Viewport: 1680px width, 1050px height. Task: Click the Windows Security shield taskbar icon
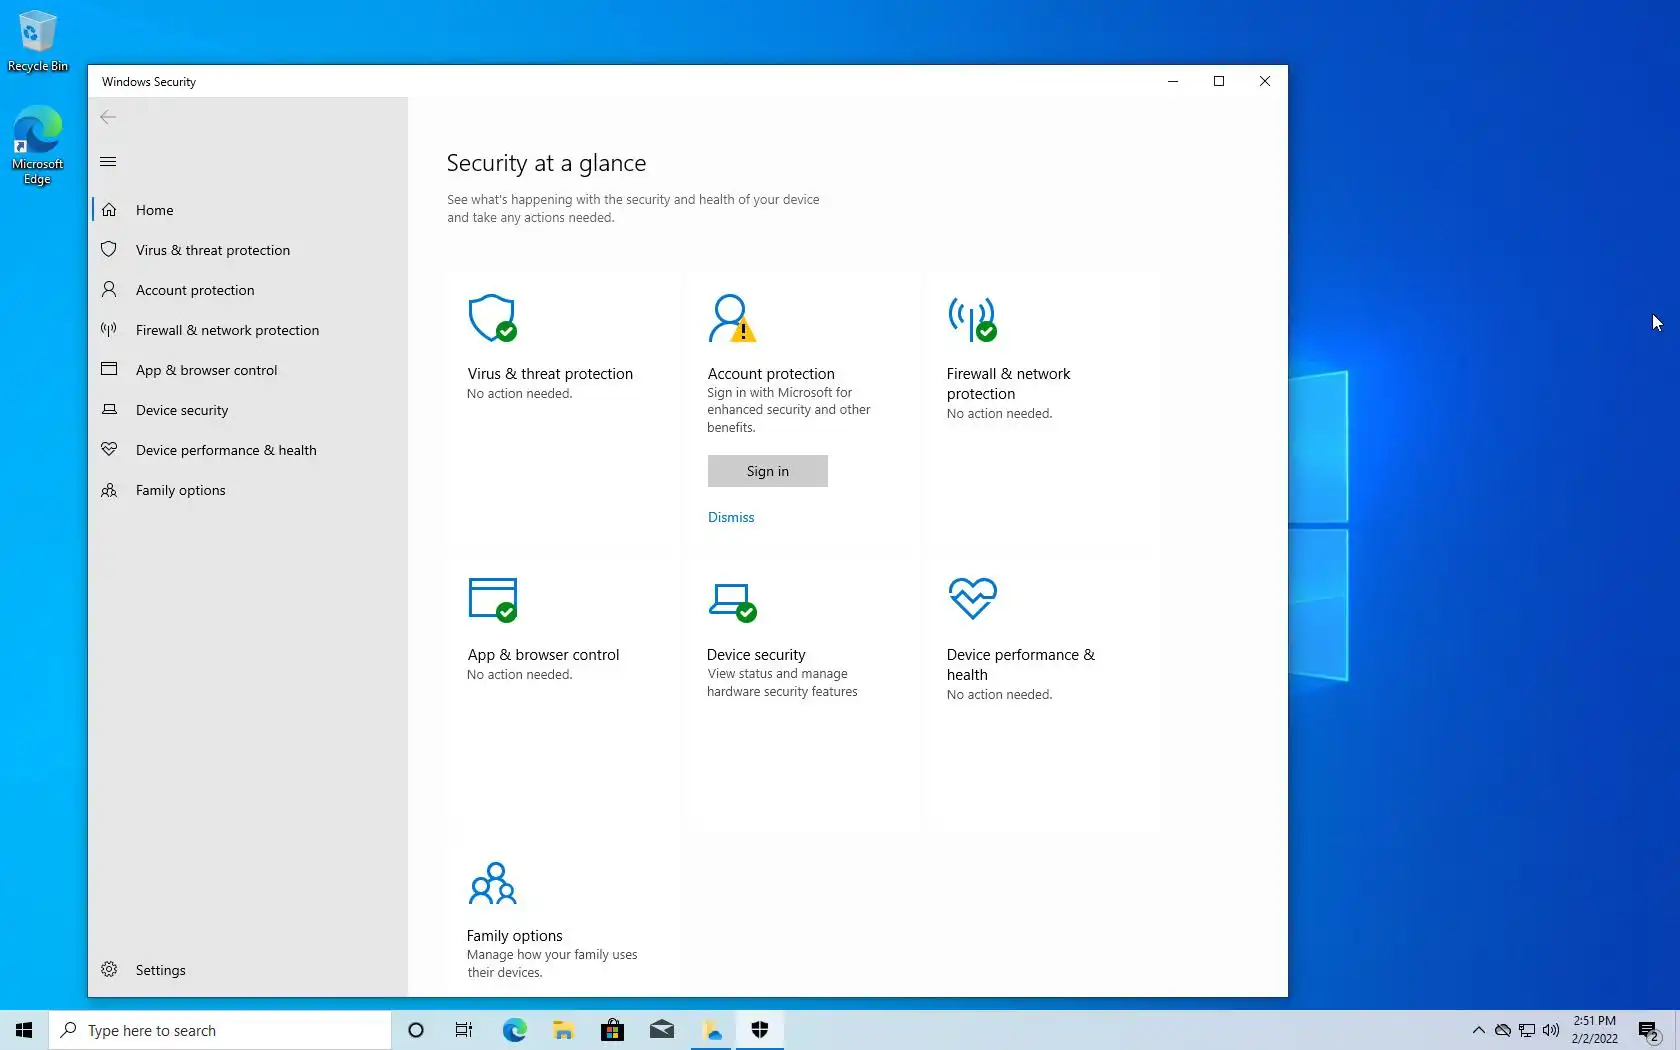[x=759, y=1030]
